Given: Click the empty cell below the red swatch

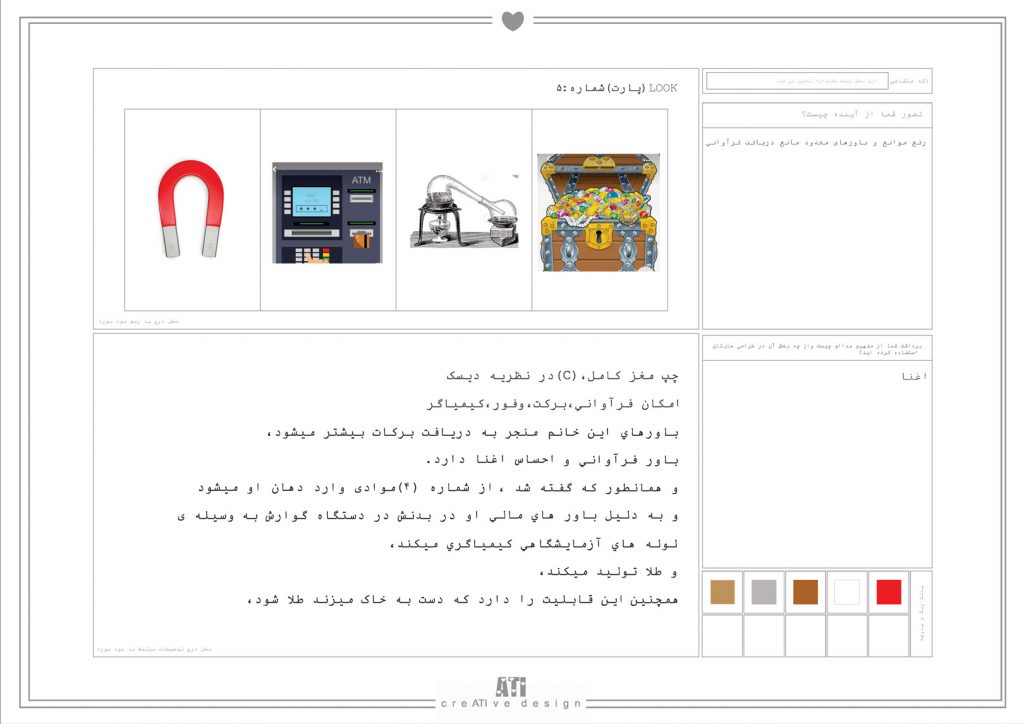Looking at the screenshot, I should coord(888,635).
